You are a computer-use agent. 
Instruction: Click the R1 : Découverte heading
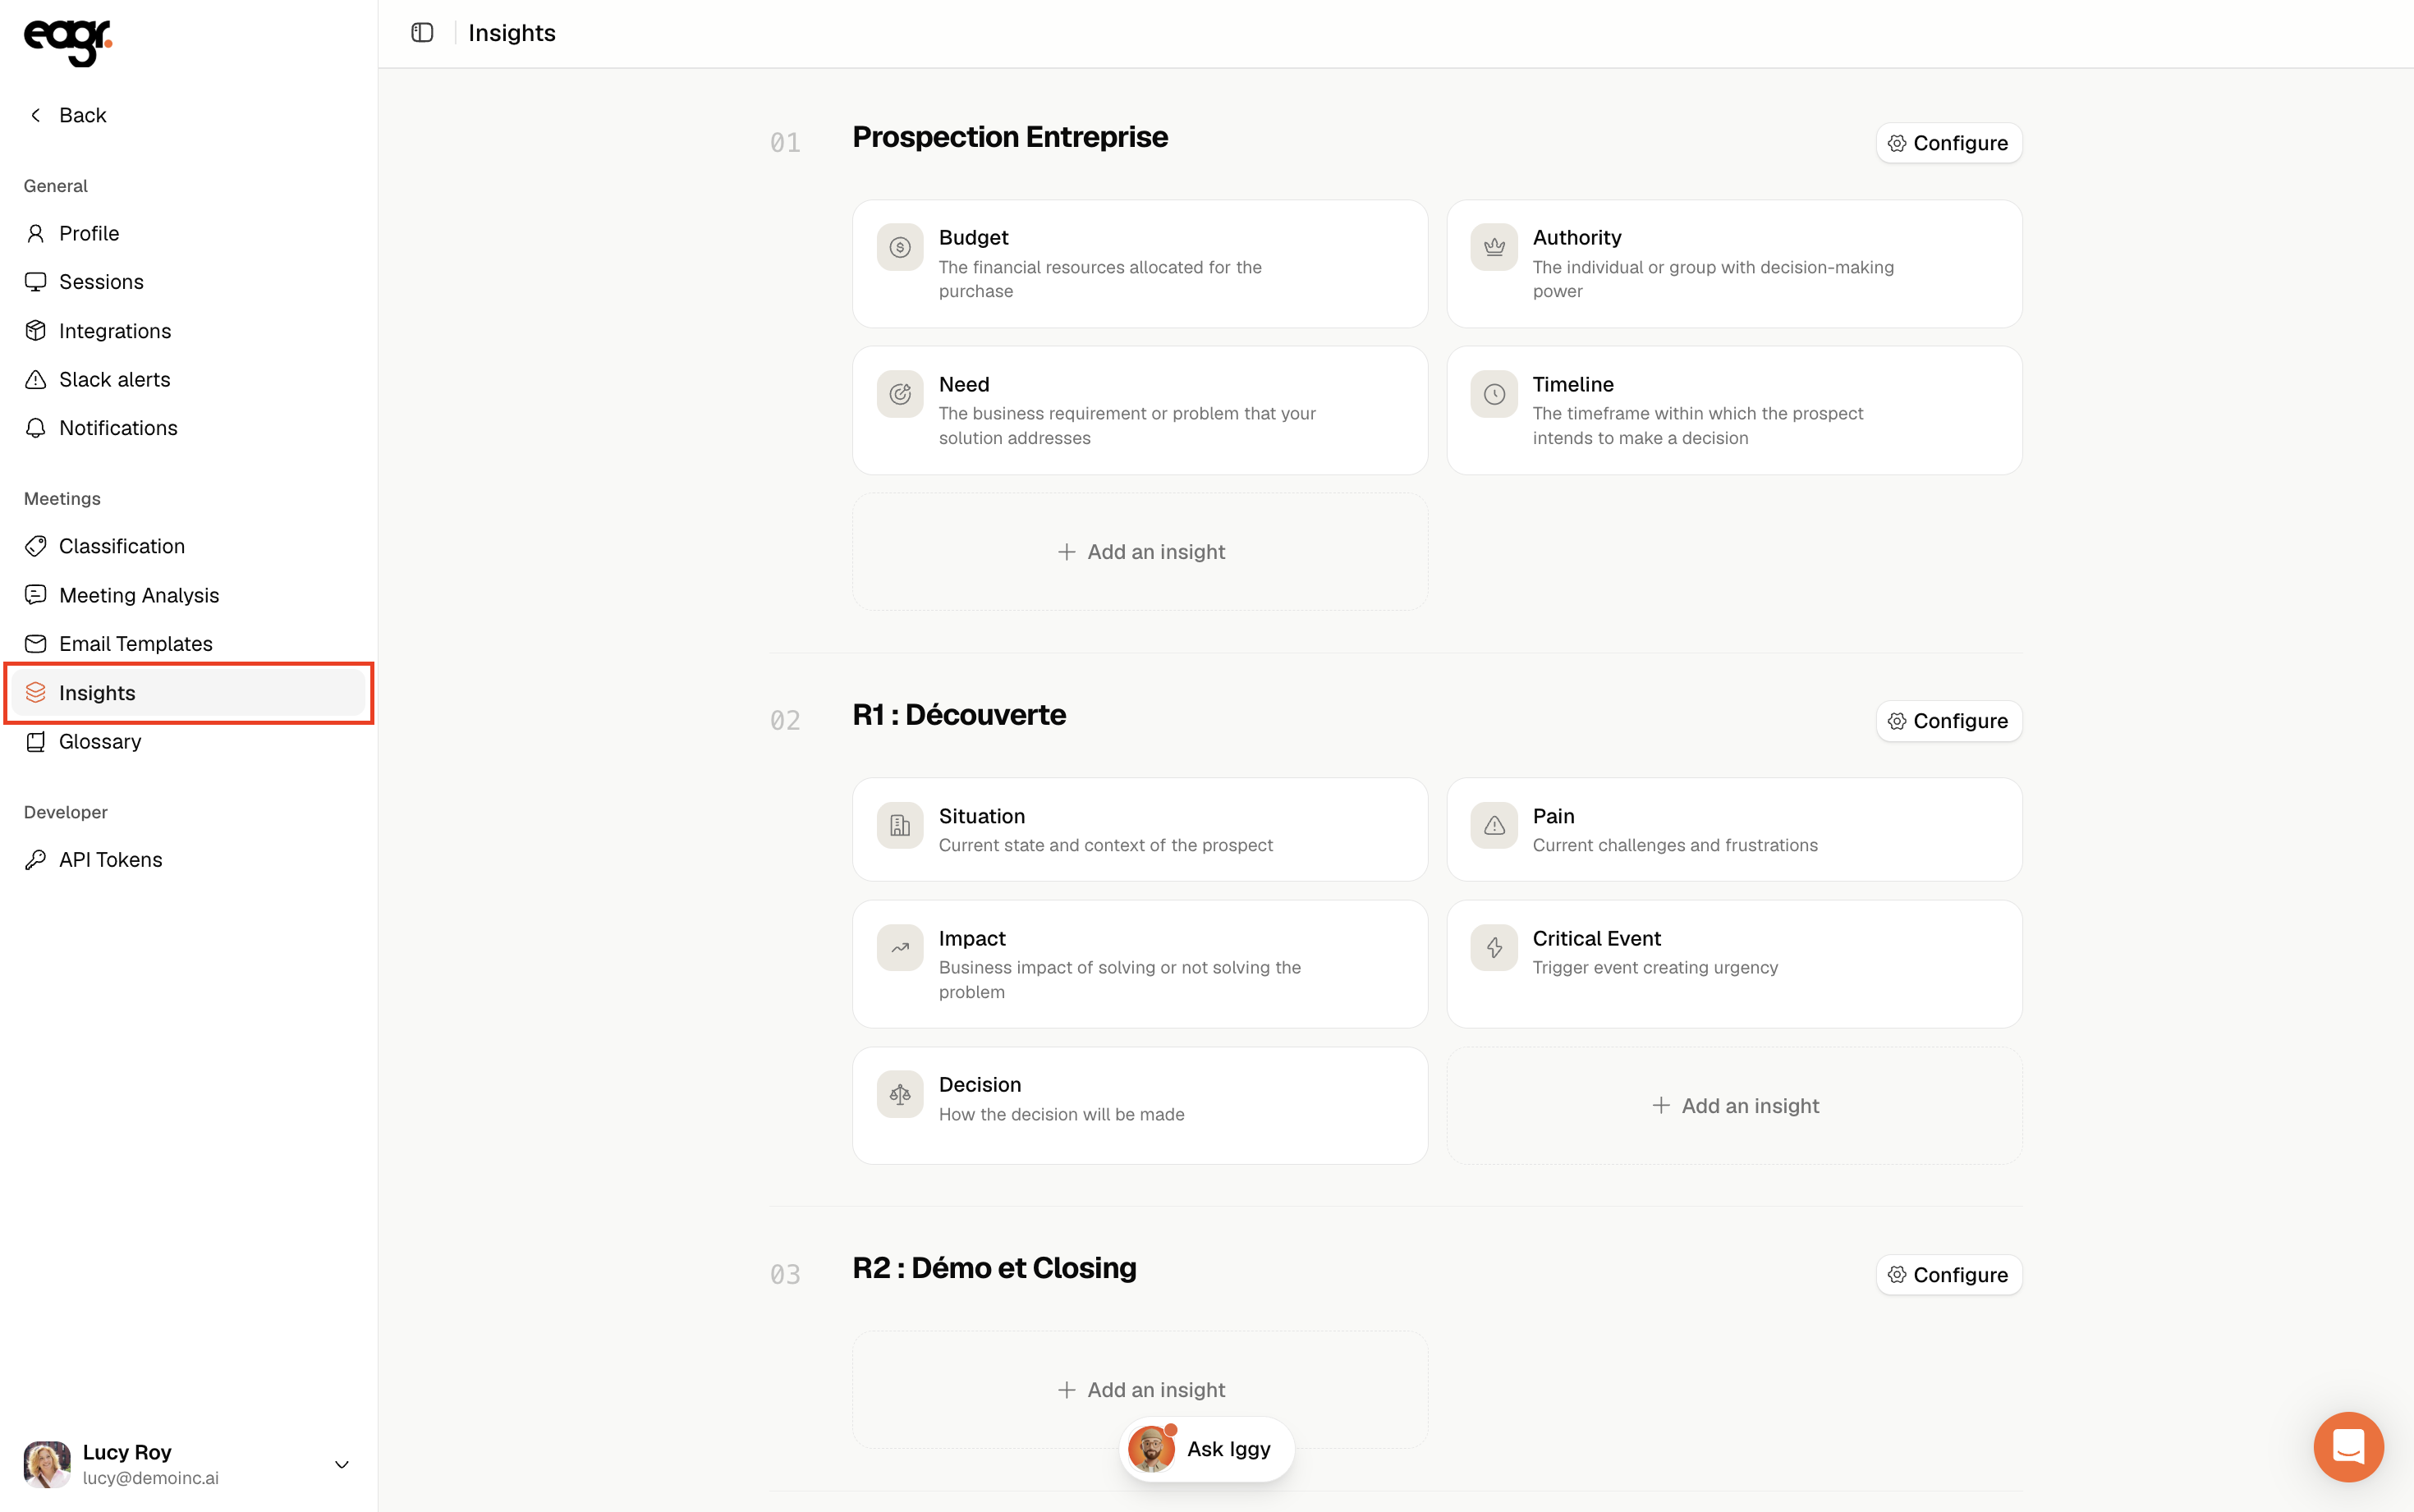click(x=959, y=715)
